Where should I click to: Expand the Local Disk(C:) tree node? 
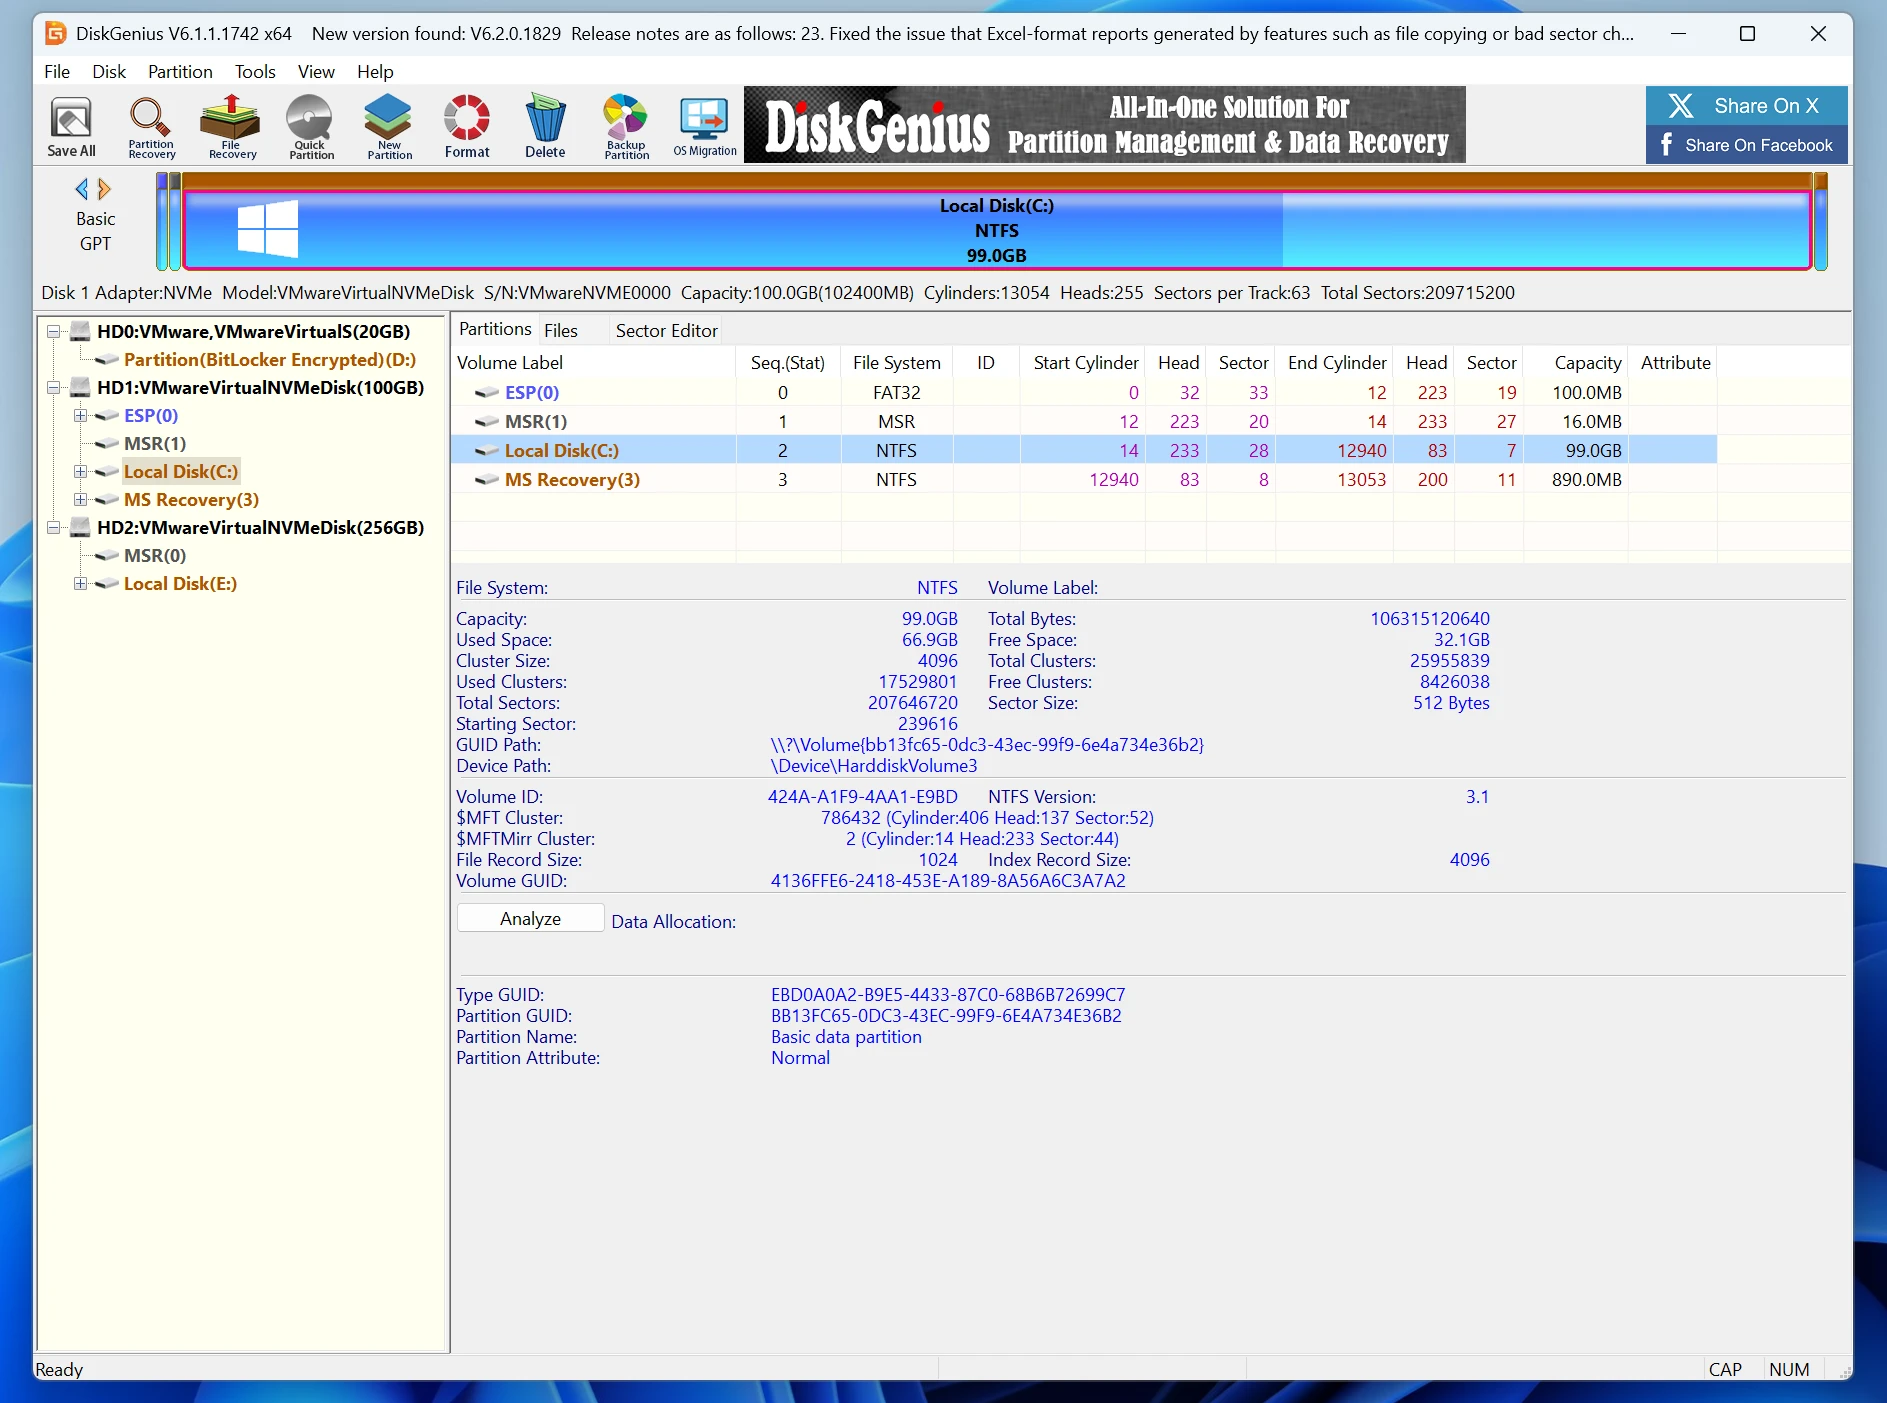point(80,472)
